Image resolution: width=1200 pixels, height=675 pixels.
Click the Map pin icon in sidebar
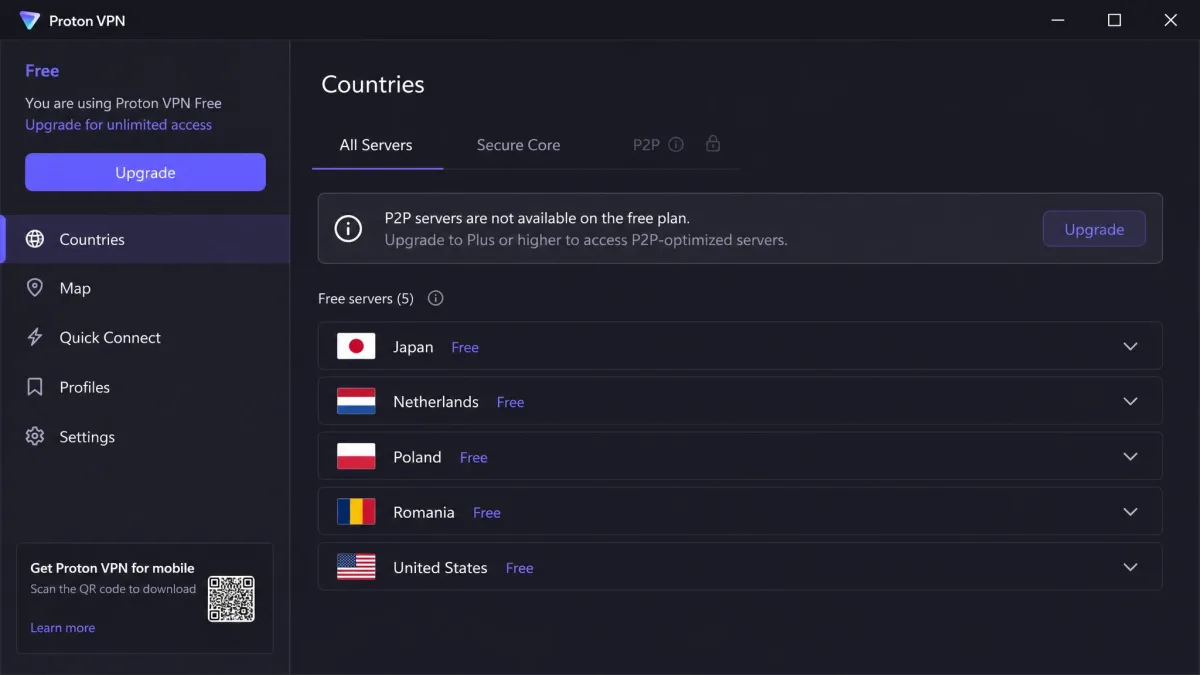coord(35,288)
